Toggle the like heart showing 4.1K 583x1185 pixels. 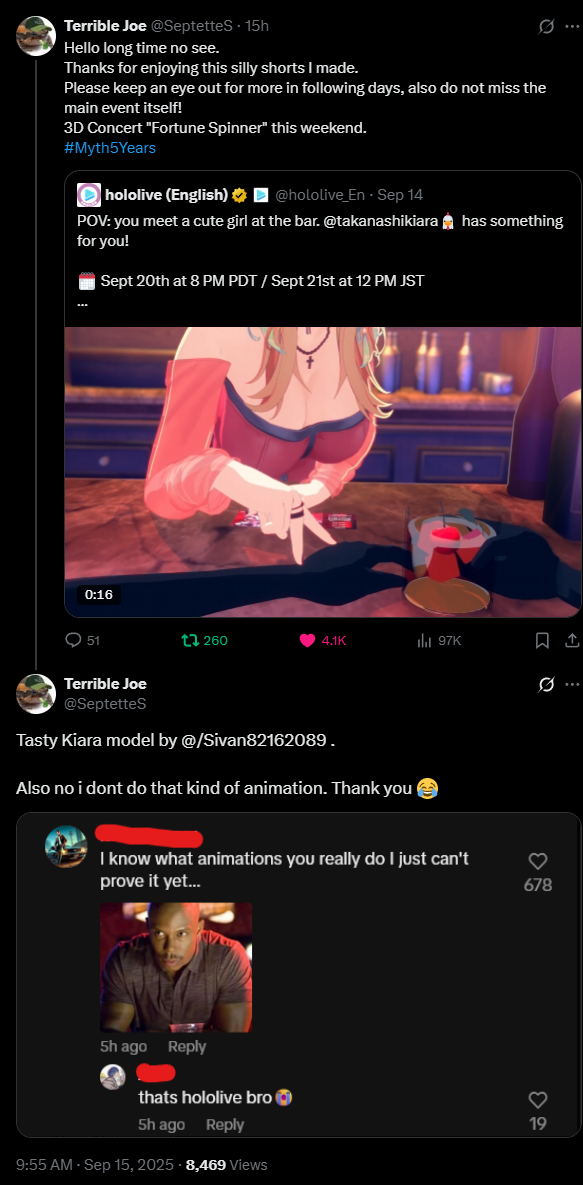tap(323, 640)
